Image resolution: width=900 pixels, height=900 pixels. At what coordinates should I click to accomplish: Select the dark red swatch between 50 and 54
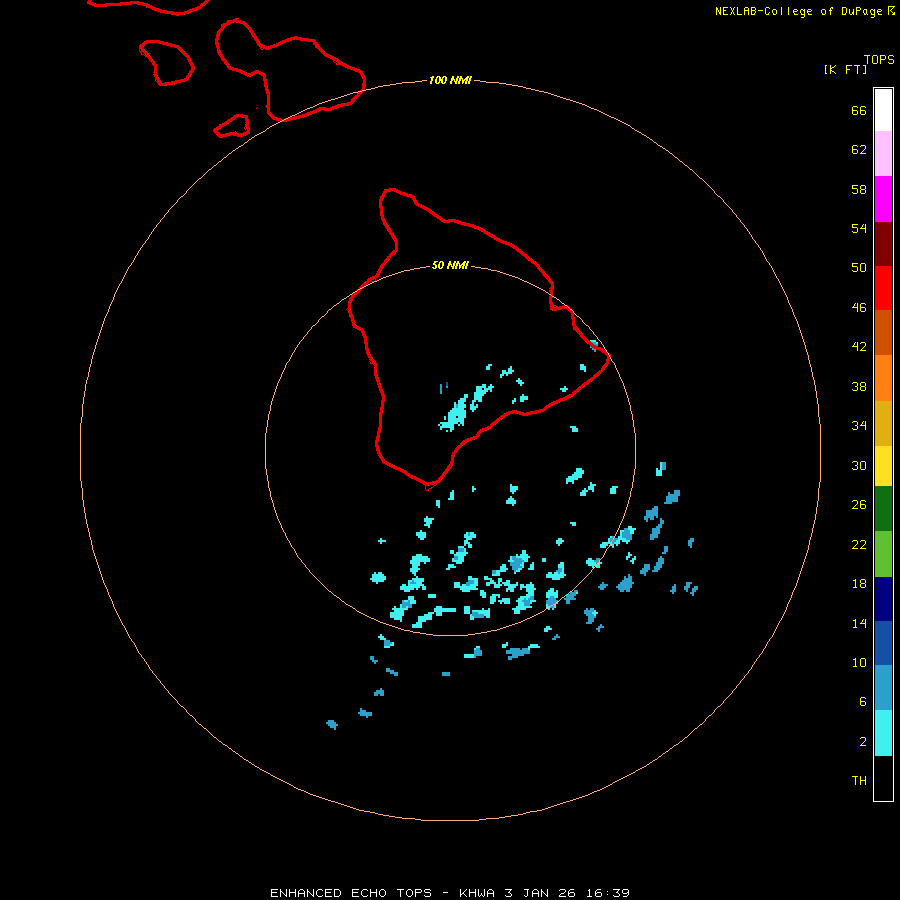pos(883,244)
